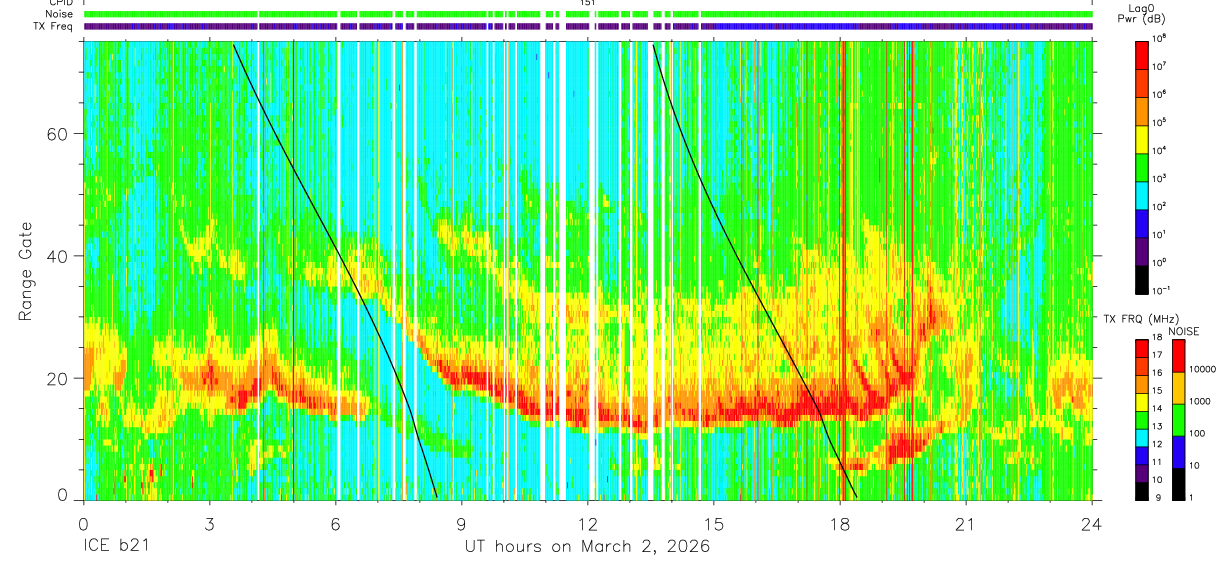The height and width of the screenshot is (567, 1228).
Task: Click the '1000' label on NOISE colorbar
Action: click(x=1200, y=401)
